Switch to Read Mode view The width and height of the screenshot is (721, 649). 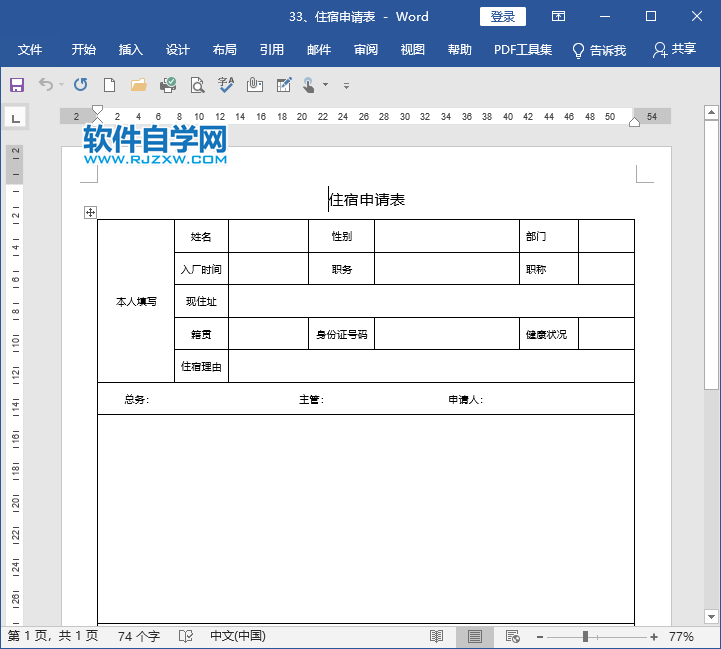[x=436, y=636]
